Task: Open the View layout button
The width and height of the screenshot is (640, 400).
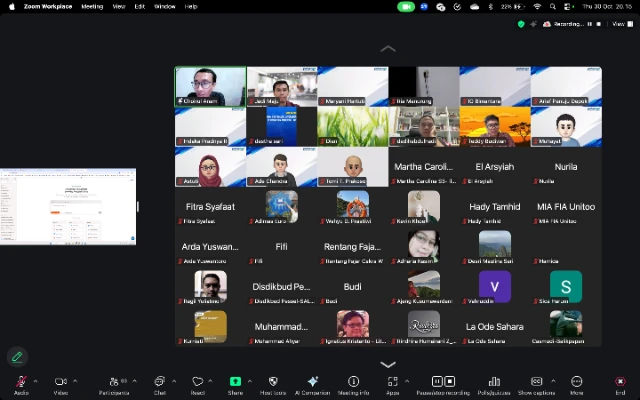Action: (x=623, y=24)
